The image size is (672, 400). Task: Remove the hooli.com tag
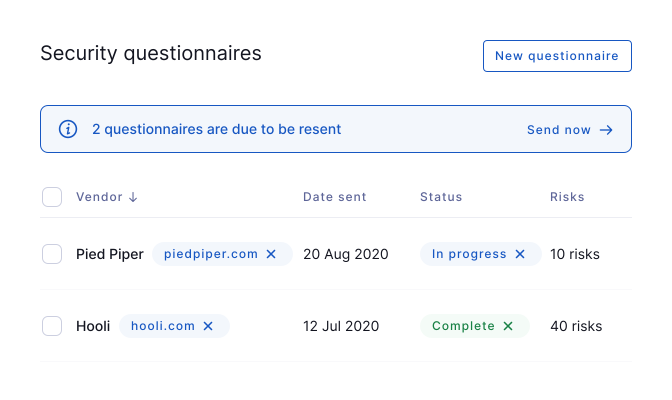(x=208, y=326)
